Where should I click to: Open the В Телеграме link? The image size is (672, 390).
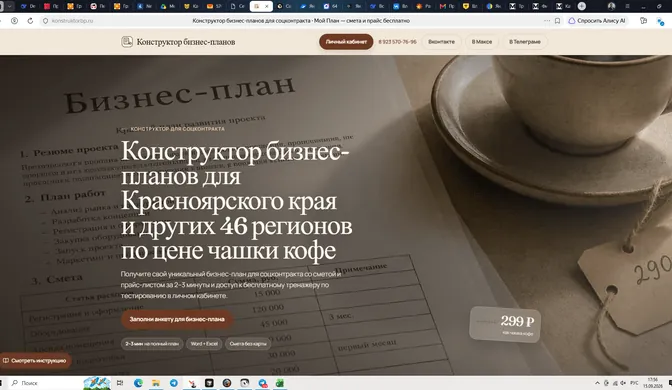click(x=525, y=42)
